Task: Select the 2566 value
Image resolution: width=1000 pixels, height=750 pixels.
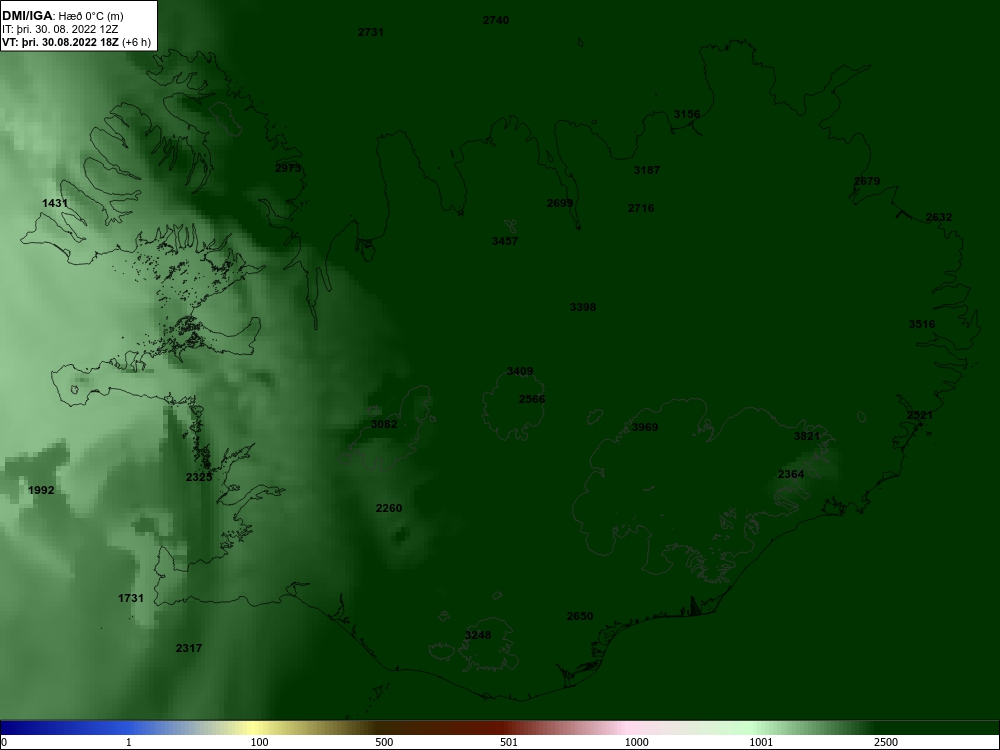Action: tap(532, 399)
